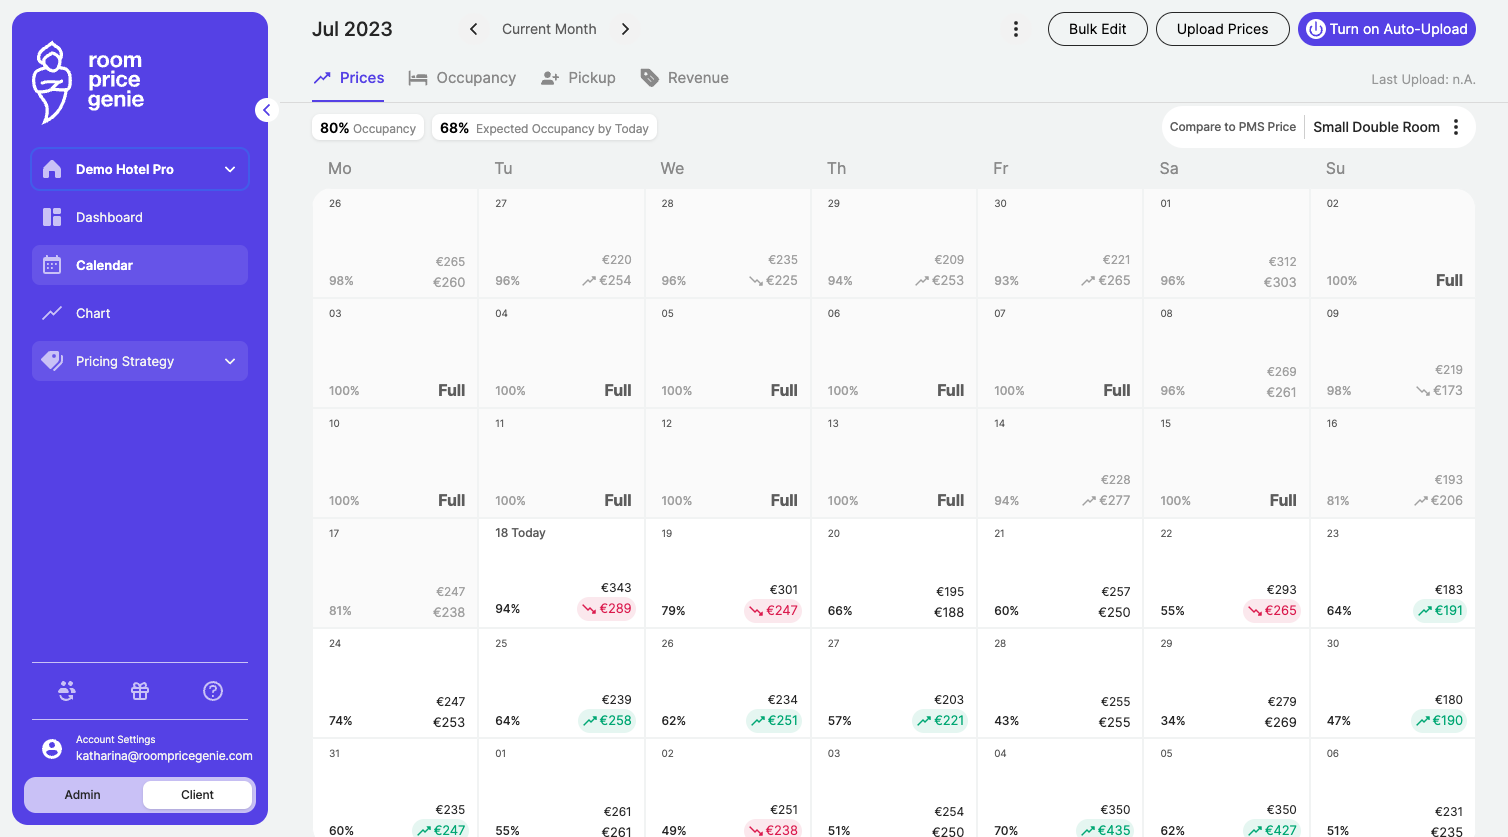Screen dimensions: 1508x837
Task: Switch to the Occupancy tab
Action: click(462, 78)
